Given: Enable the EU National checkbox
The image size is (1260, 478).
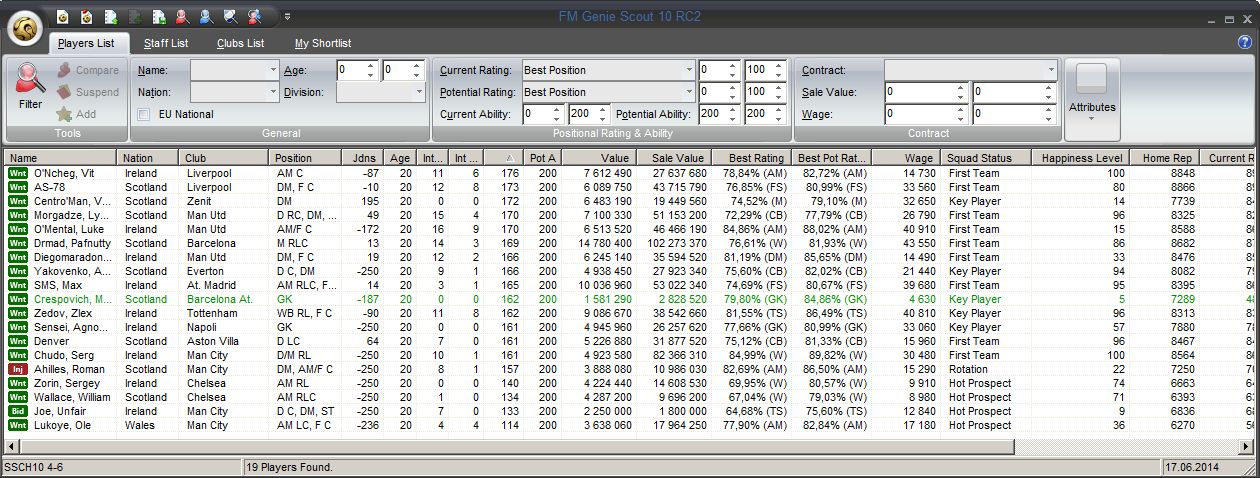Looking at the screenshot, I should [x=144, y=115].
